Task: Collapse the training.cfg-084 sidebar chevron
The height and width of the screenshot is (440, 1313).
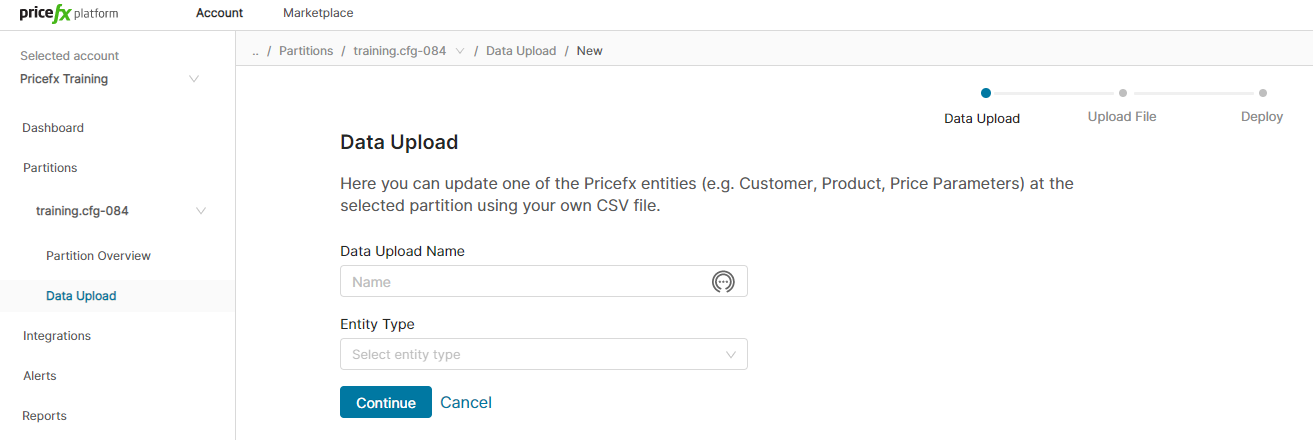Action: (201, 211)
